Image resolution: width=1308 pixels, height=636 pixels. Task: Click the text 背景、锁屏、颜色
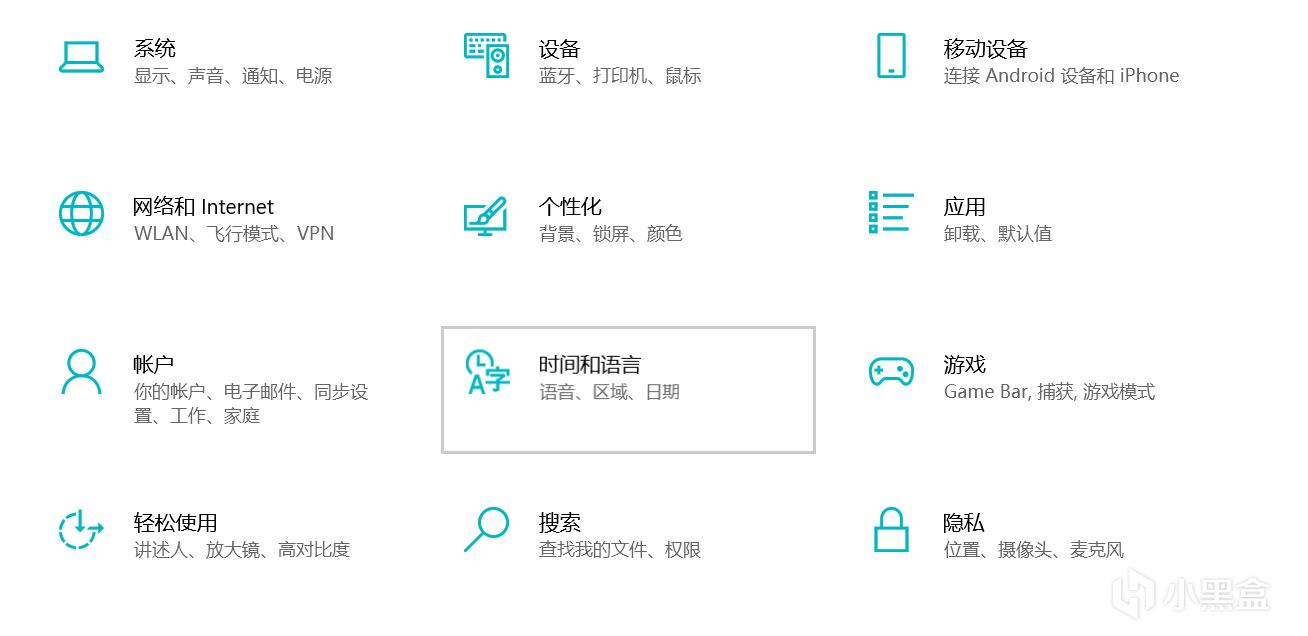pos(611,234)
